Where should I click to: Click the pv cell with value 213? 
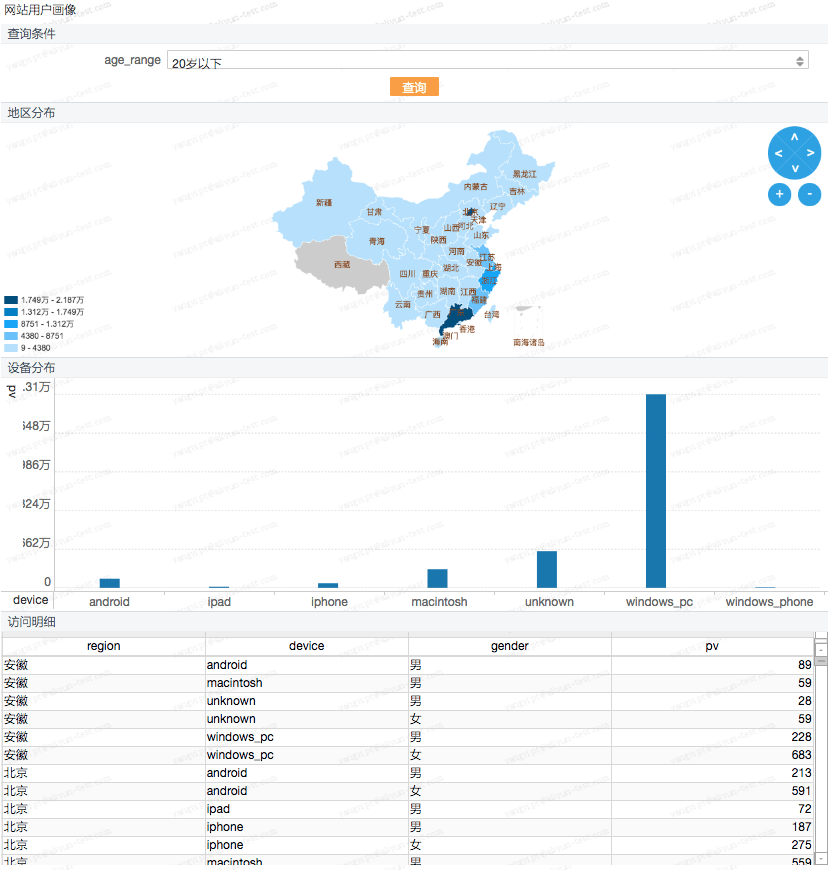click(x=712, y=772)
